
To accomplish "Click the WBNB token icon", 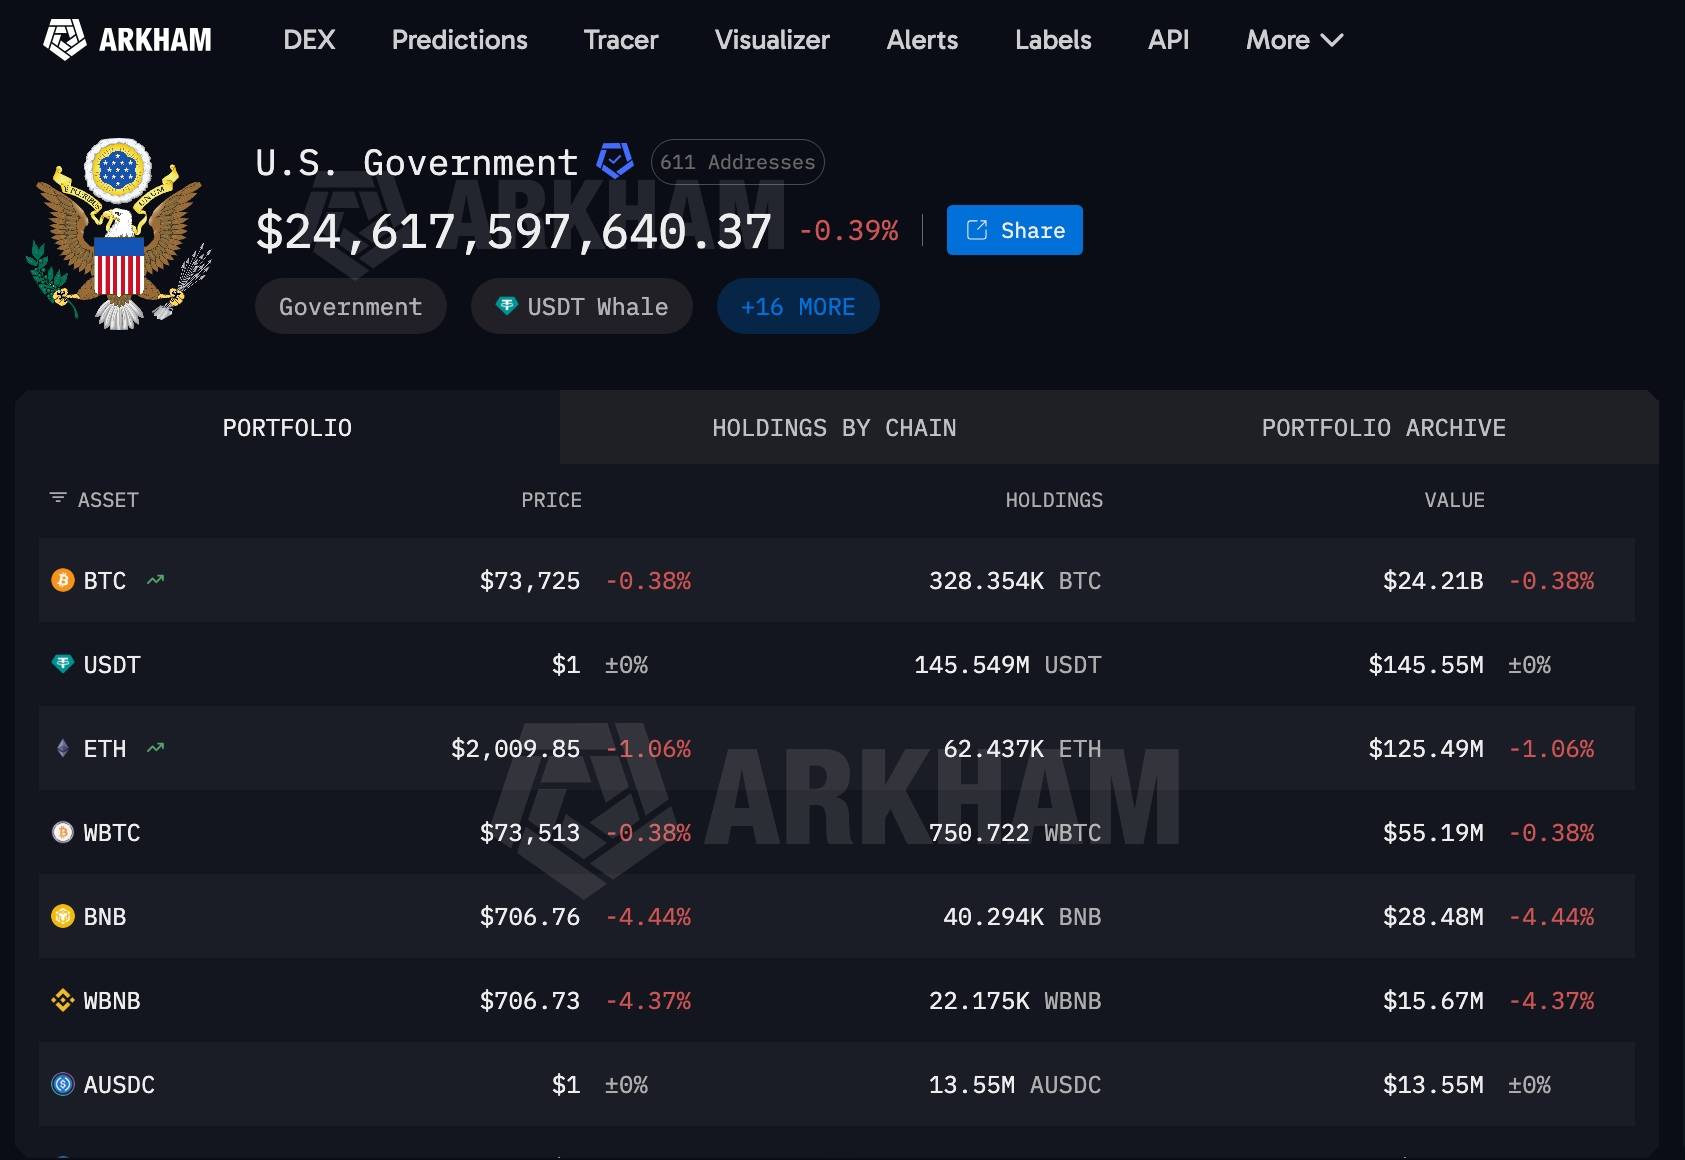I will coord(63,1000).
